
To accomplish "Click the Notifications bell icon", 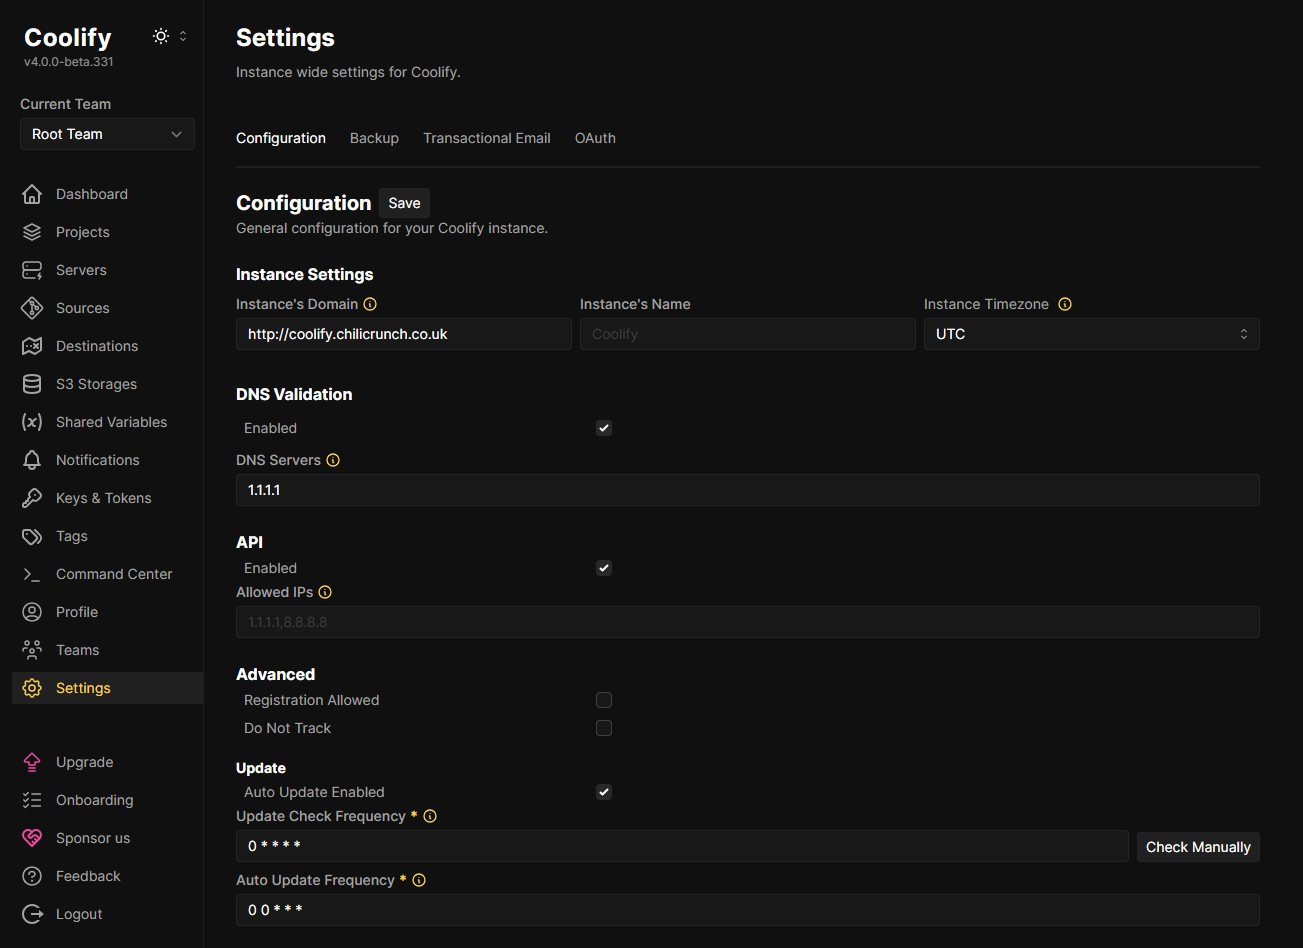I will click(x=32, y=460).
